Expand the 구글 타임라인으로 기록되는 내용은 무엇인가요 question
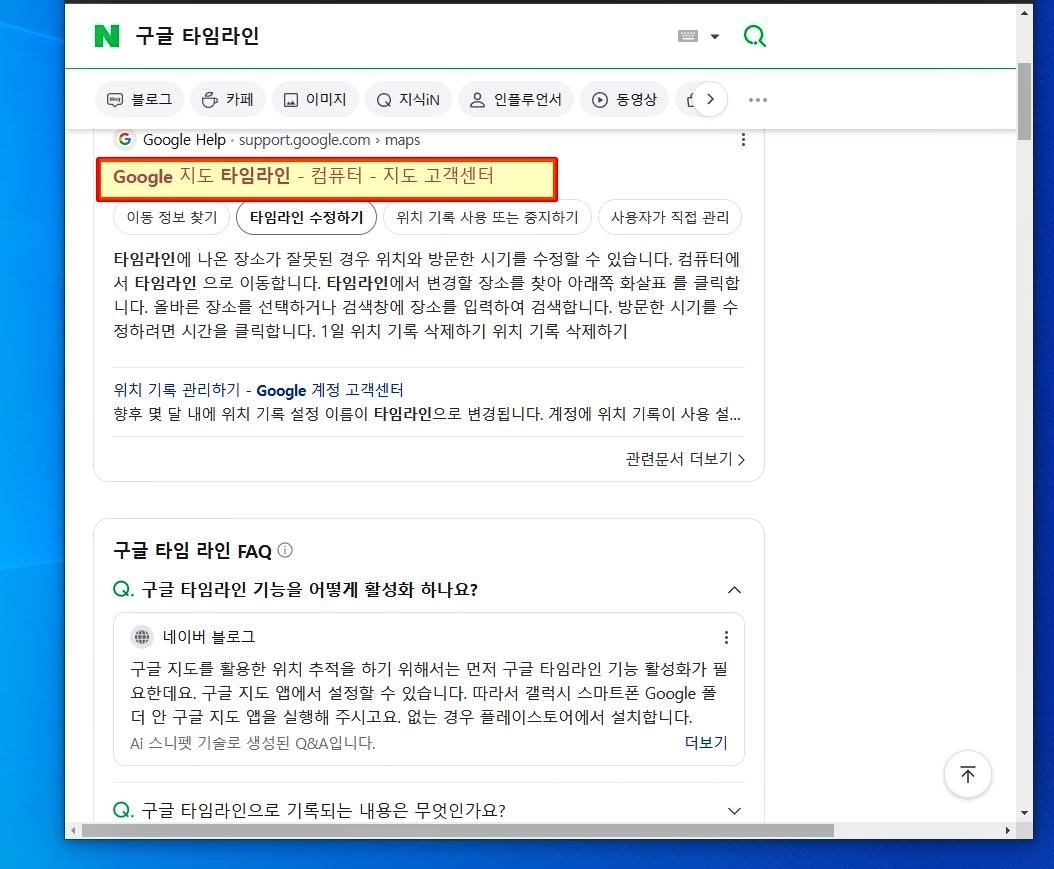Screen dimensions: 1054x869 pyautogui.click(x=734, y=811)
